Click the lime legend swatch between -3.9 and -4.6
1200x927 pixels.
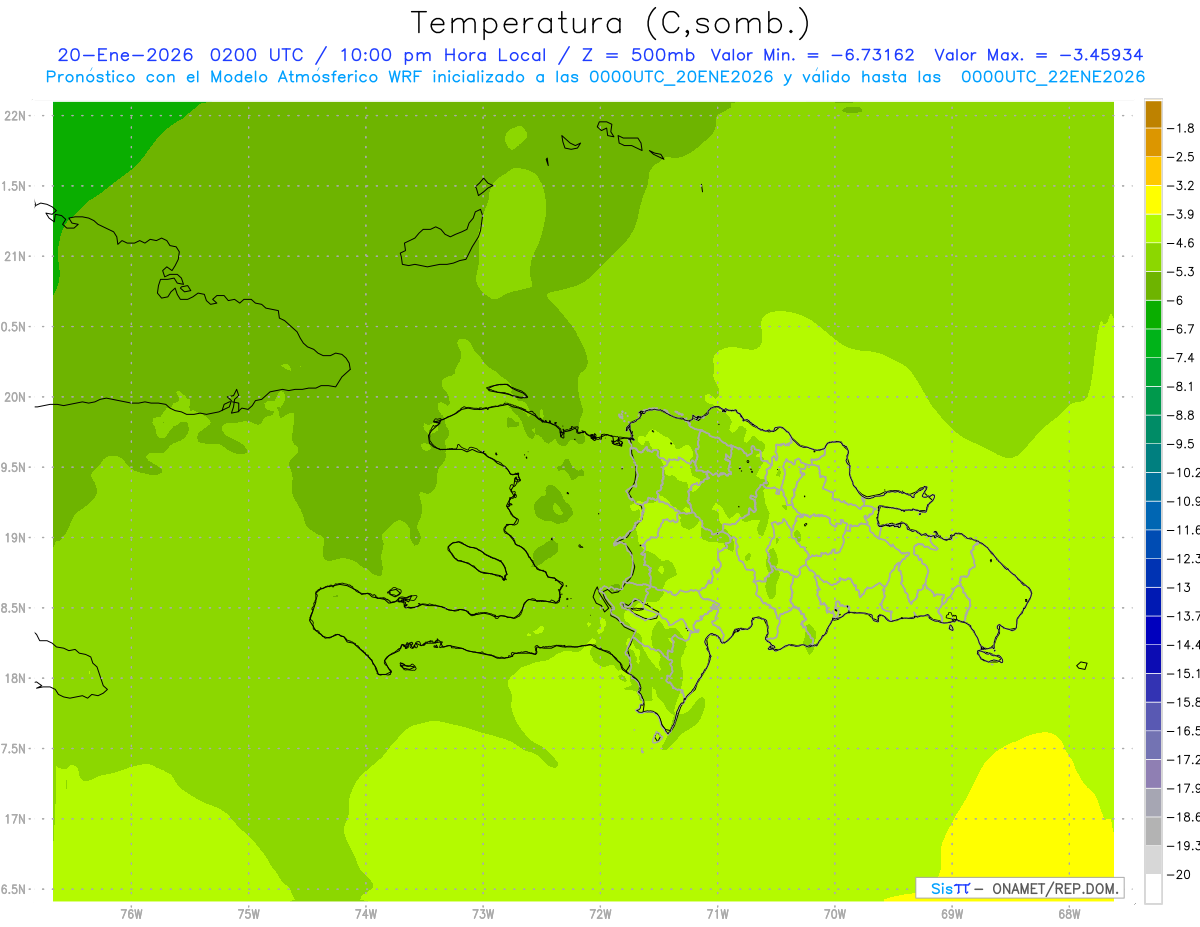[1153, 229]
